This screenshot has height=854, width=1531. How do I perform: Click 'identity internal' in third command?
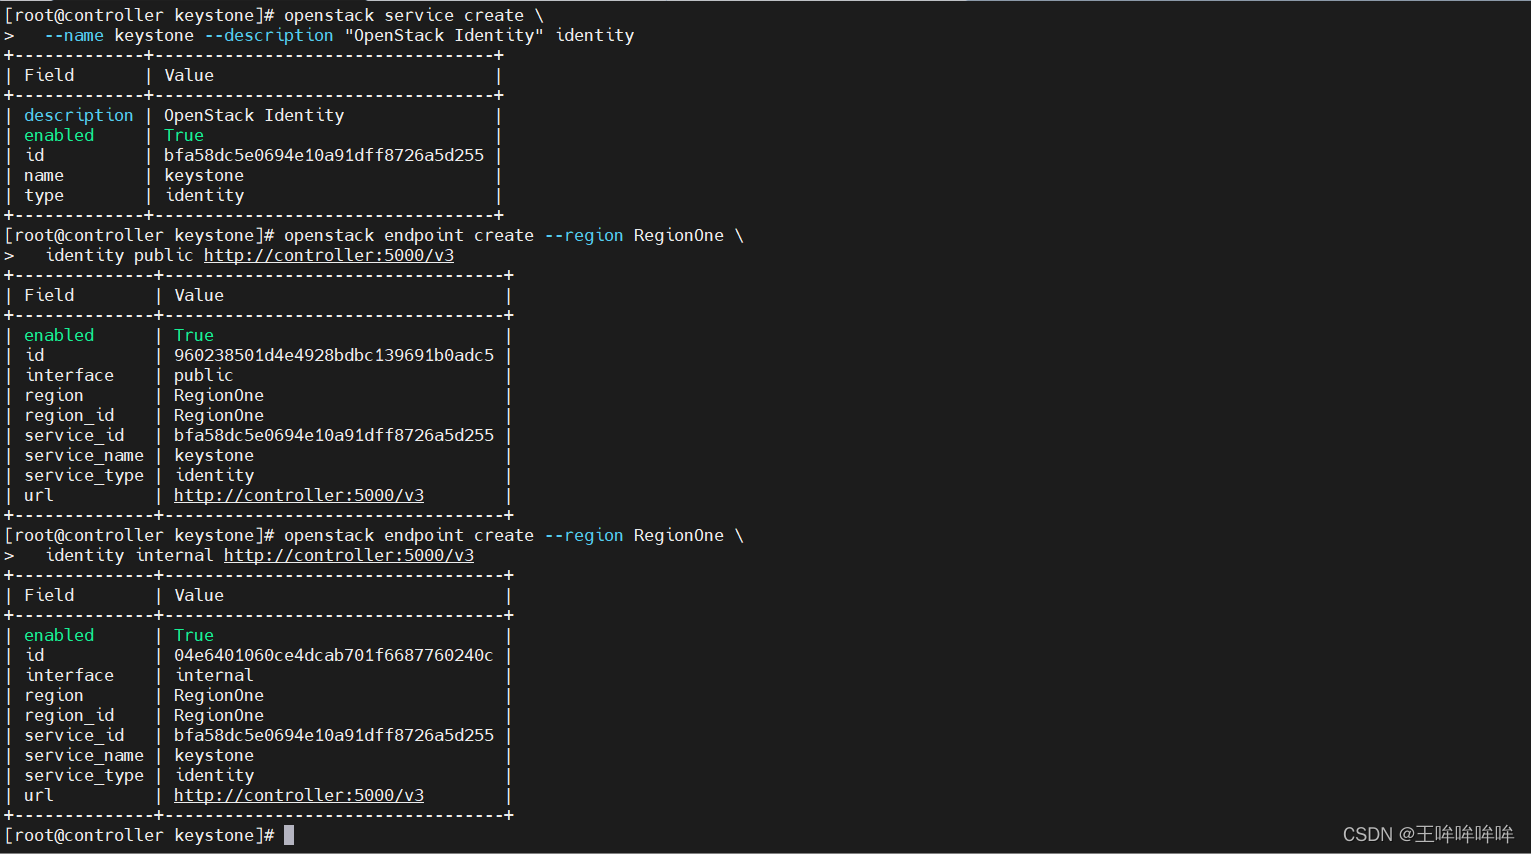click(129, 555)
